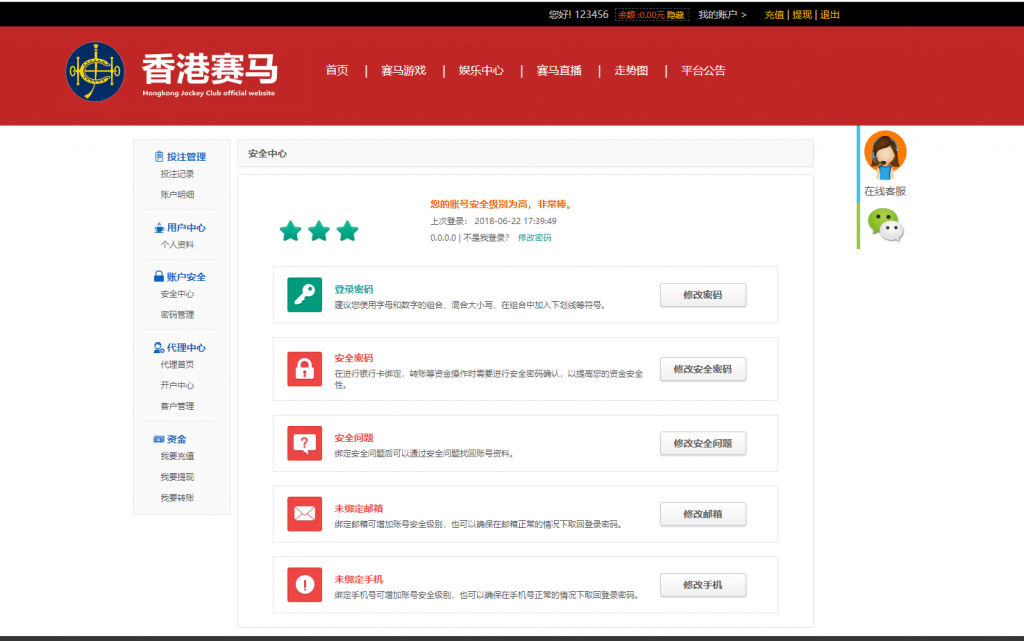Select 走势图 from the navigation bar
This screenshot has height=641, width=1024.
tap(631, 71)
